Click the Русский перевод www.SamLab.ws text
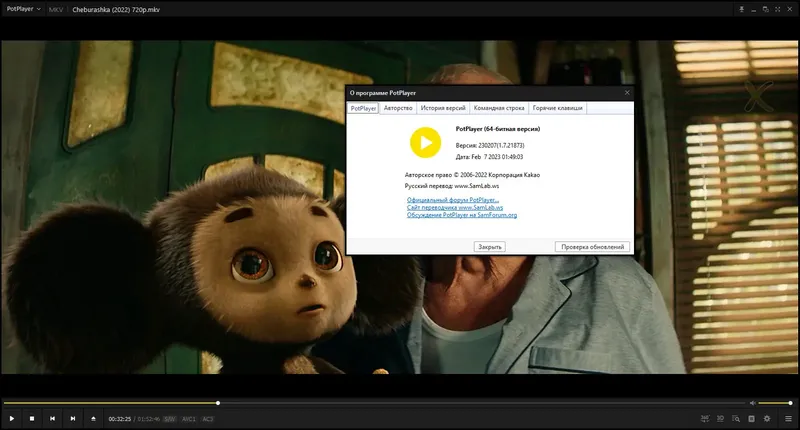800x430 pixels. (x=452, y=186)
